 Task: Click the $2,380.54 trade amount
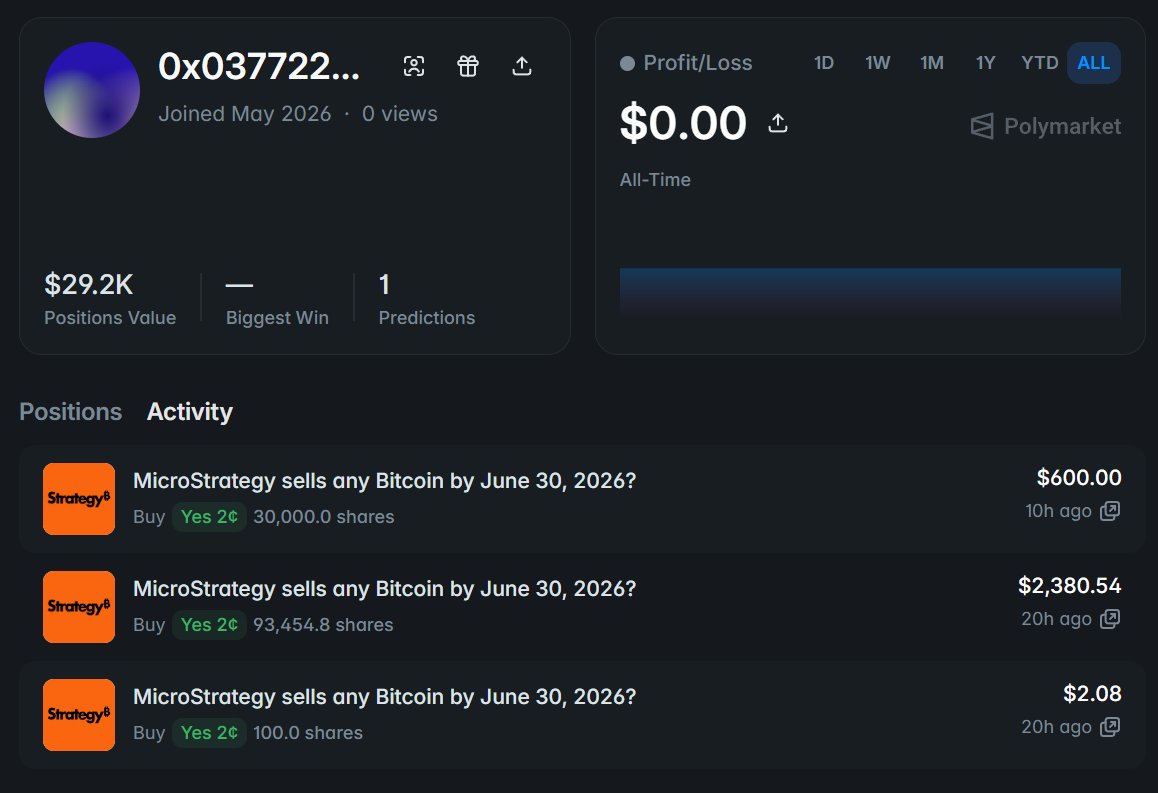tap(1069, 586)
